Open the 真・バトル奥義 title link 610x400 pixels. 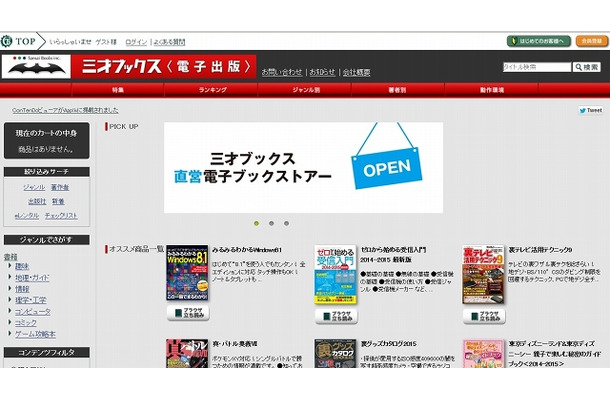point(235,344)
